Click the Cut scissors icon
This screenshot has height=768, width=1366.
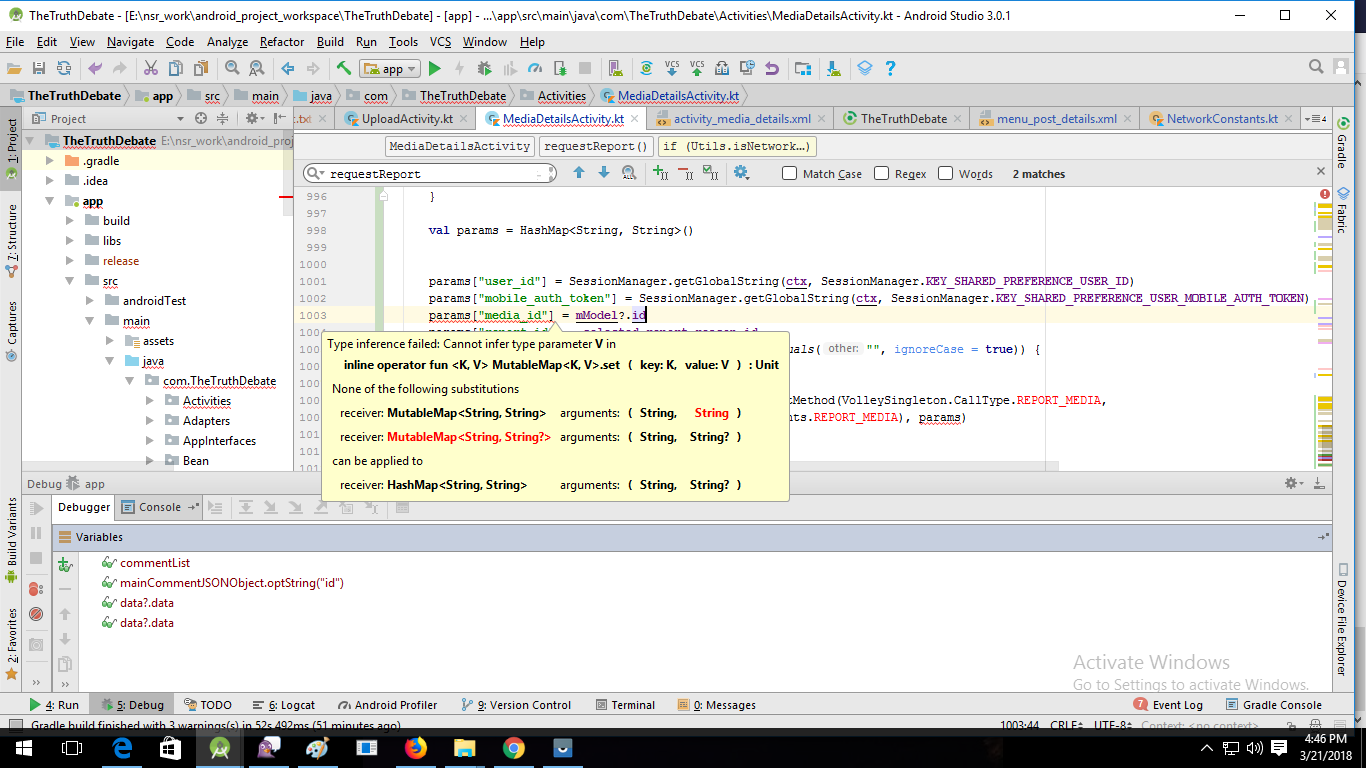click(x=151, y=68)
